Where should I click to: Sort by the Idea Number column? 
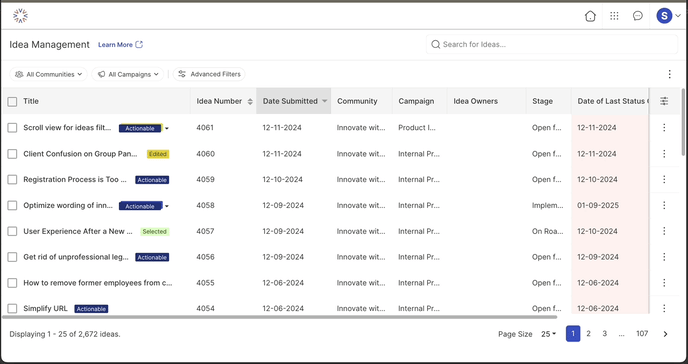click(x=223, y=101)
